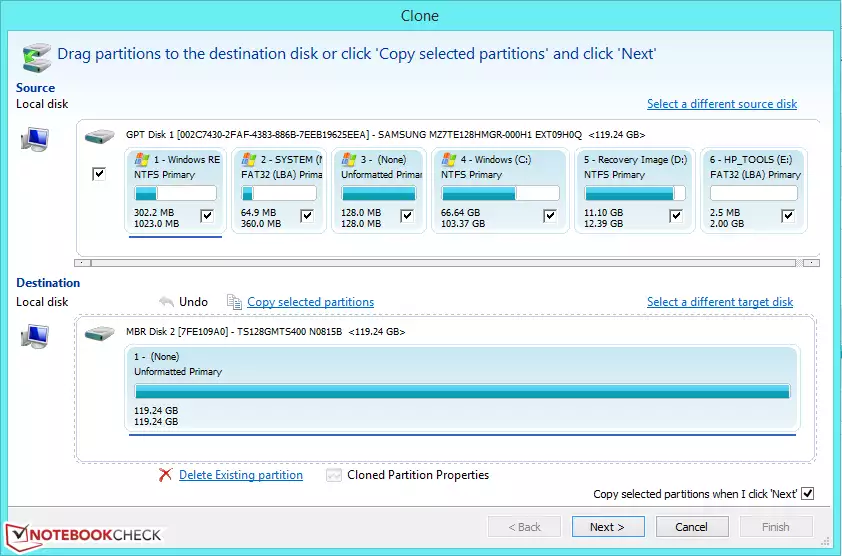The image size is (842, 556).
Task: Uncheck partition 4 Windows (C:) checkbox
Action: pos(550,216)
